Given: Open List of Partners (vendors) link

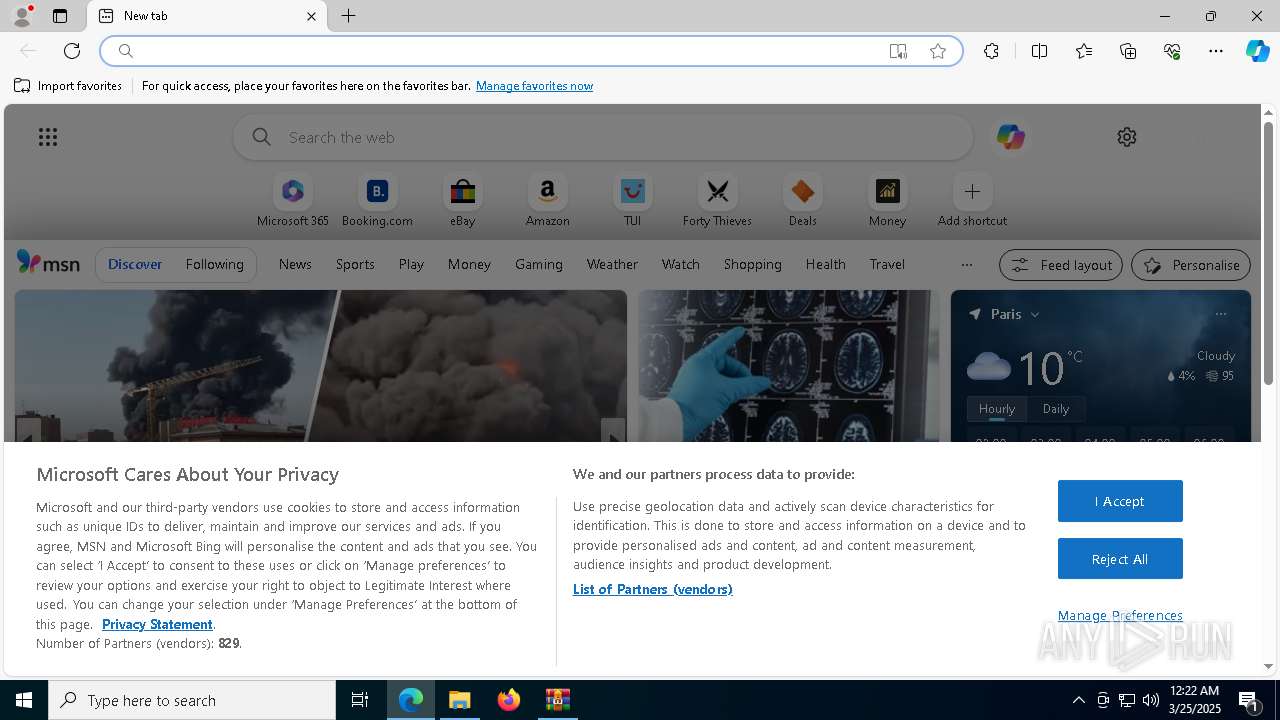Looking at the screenshot, I should 652,589.
